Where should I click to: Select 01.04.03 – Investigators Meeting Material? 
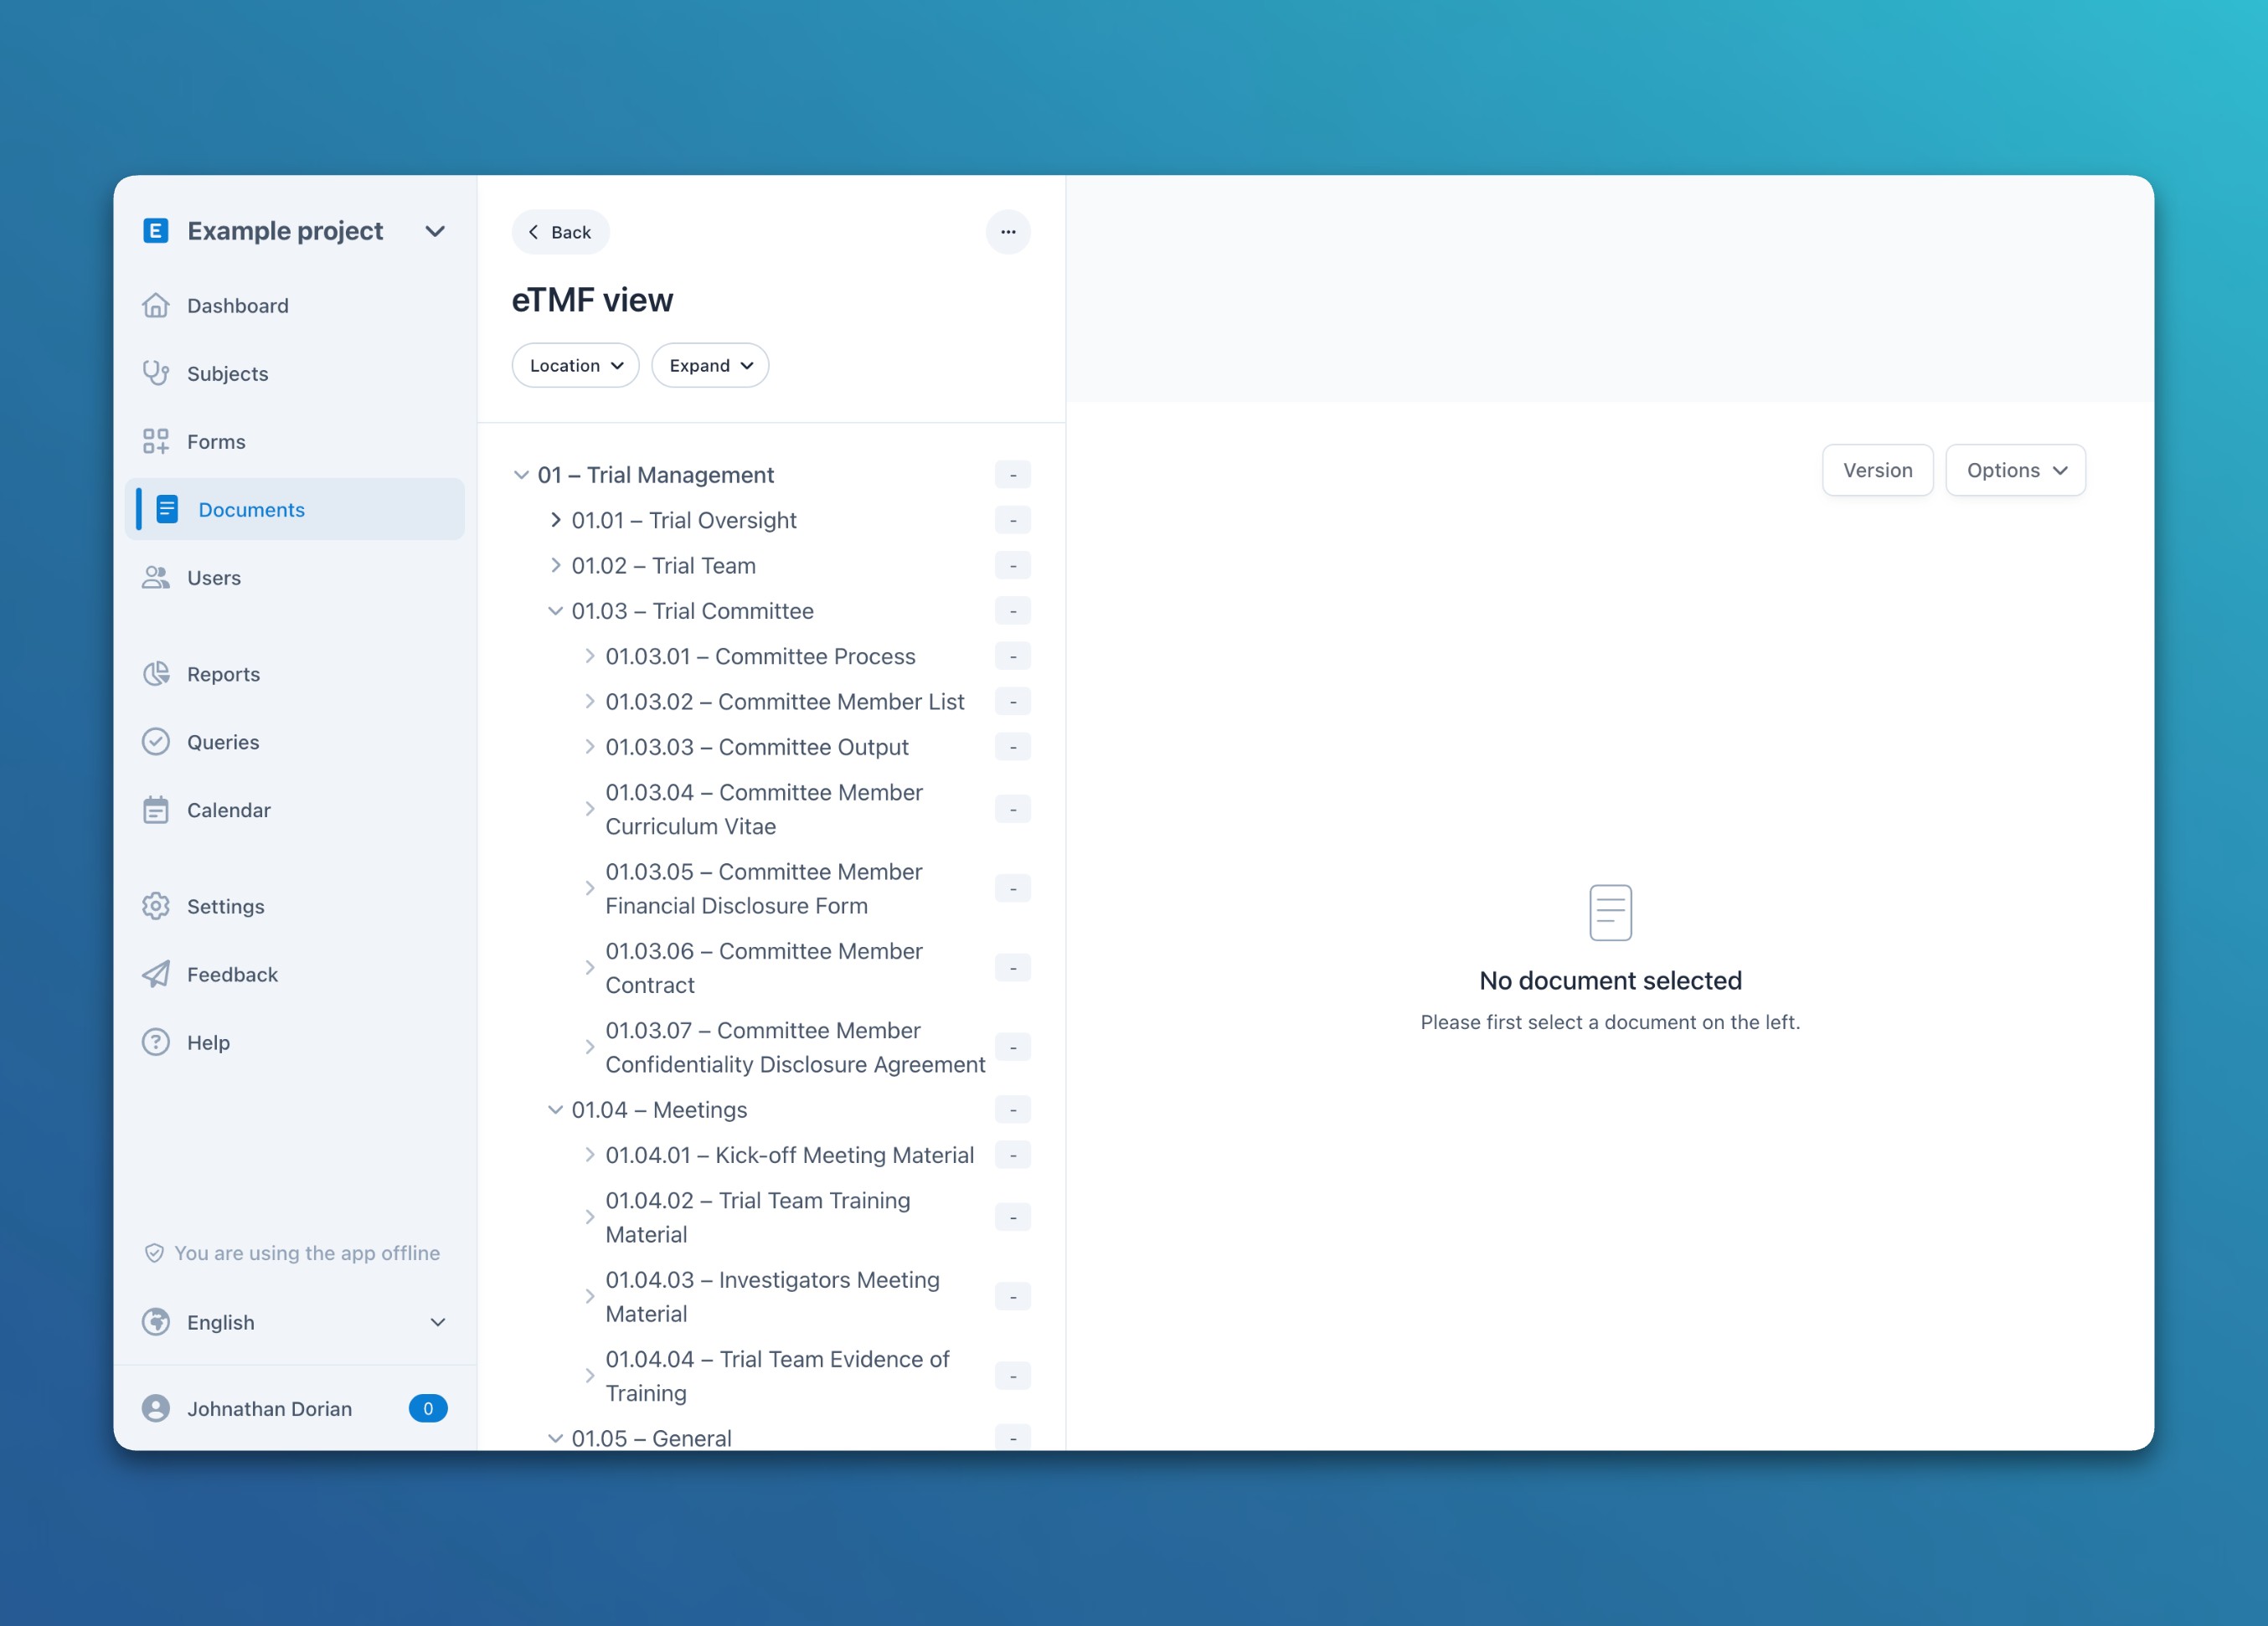[772, 1297]
